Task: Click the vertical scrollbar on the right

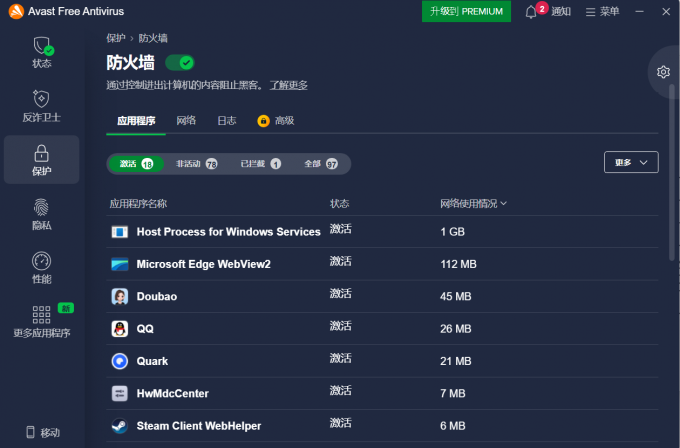Action: pyautogui.click(x=672, y=173)
